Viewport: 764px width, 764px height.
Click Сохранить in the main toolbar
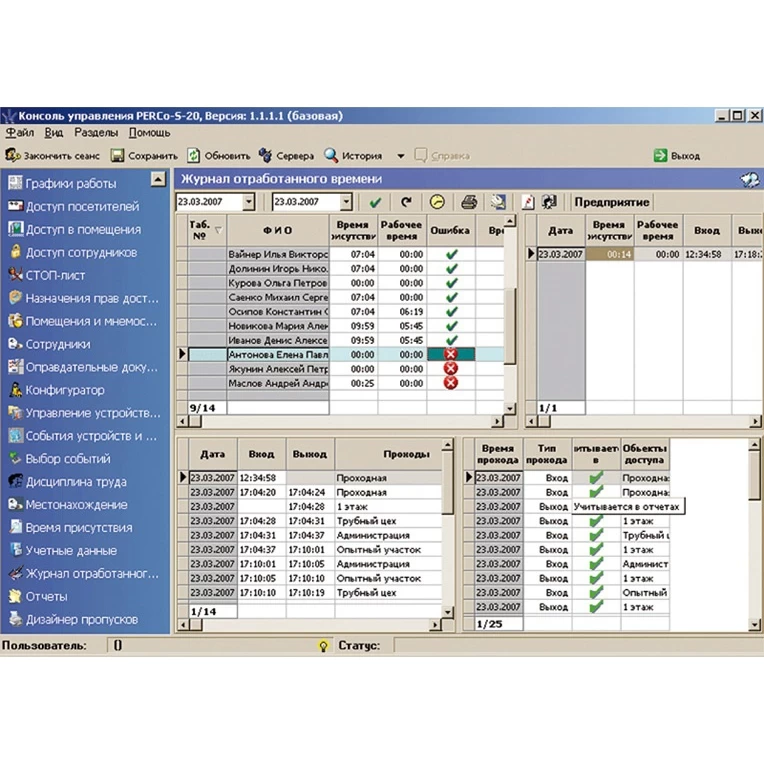(x=144, y=156)
